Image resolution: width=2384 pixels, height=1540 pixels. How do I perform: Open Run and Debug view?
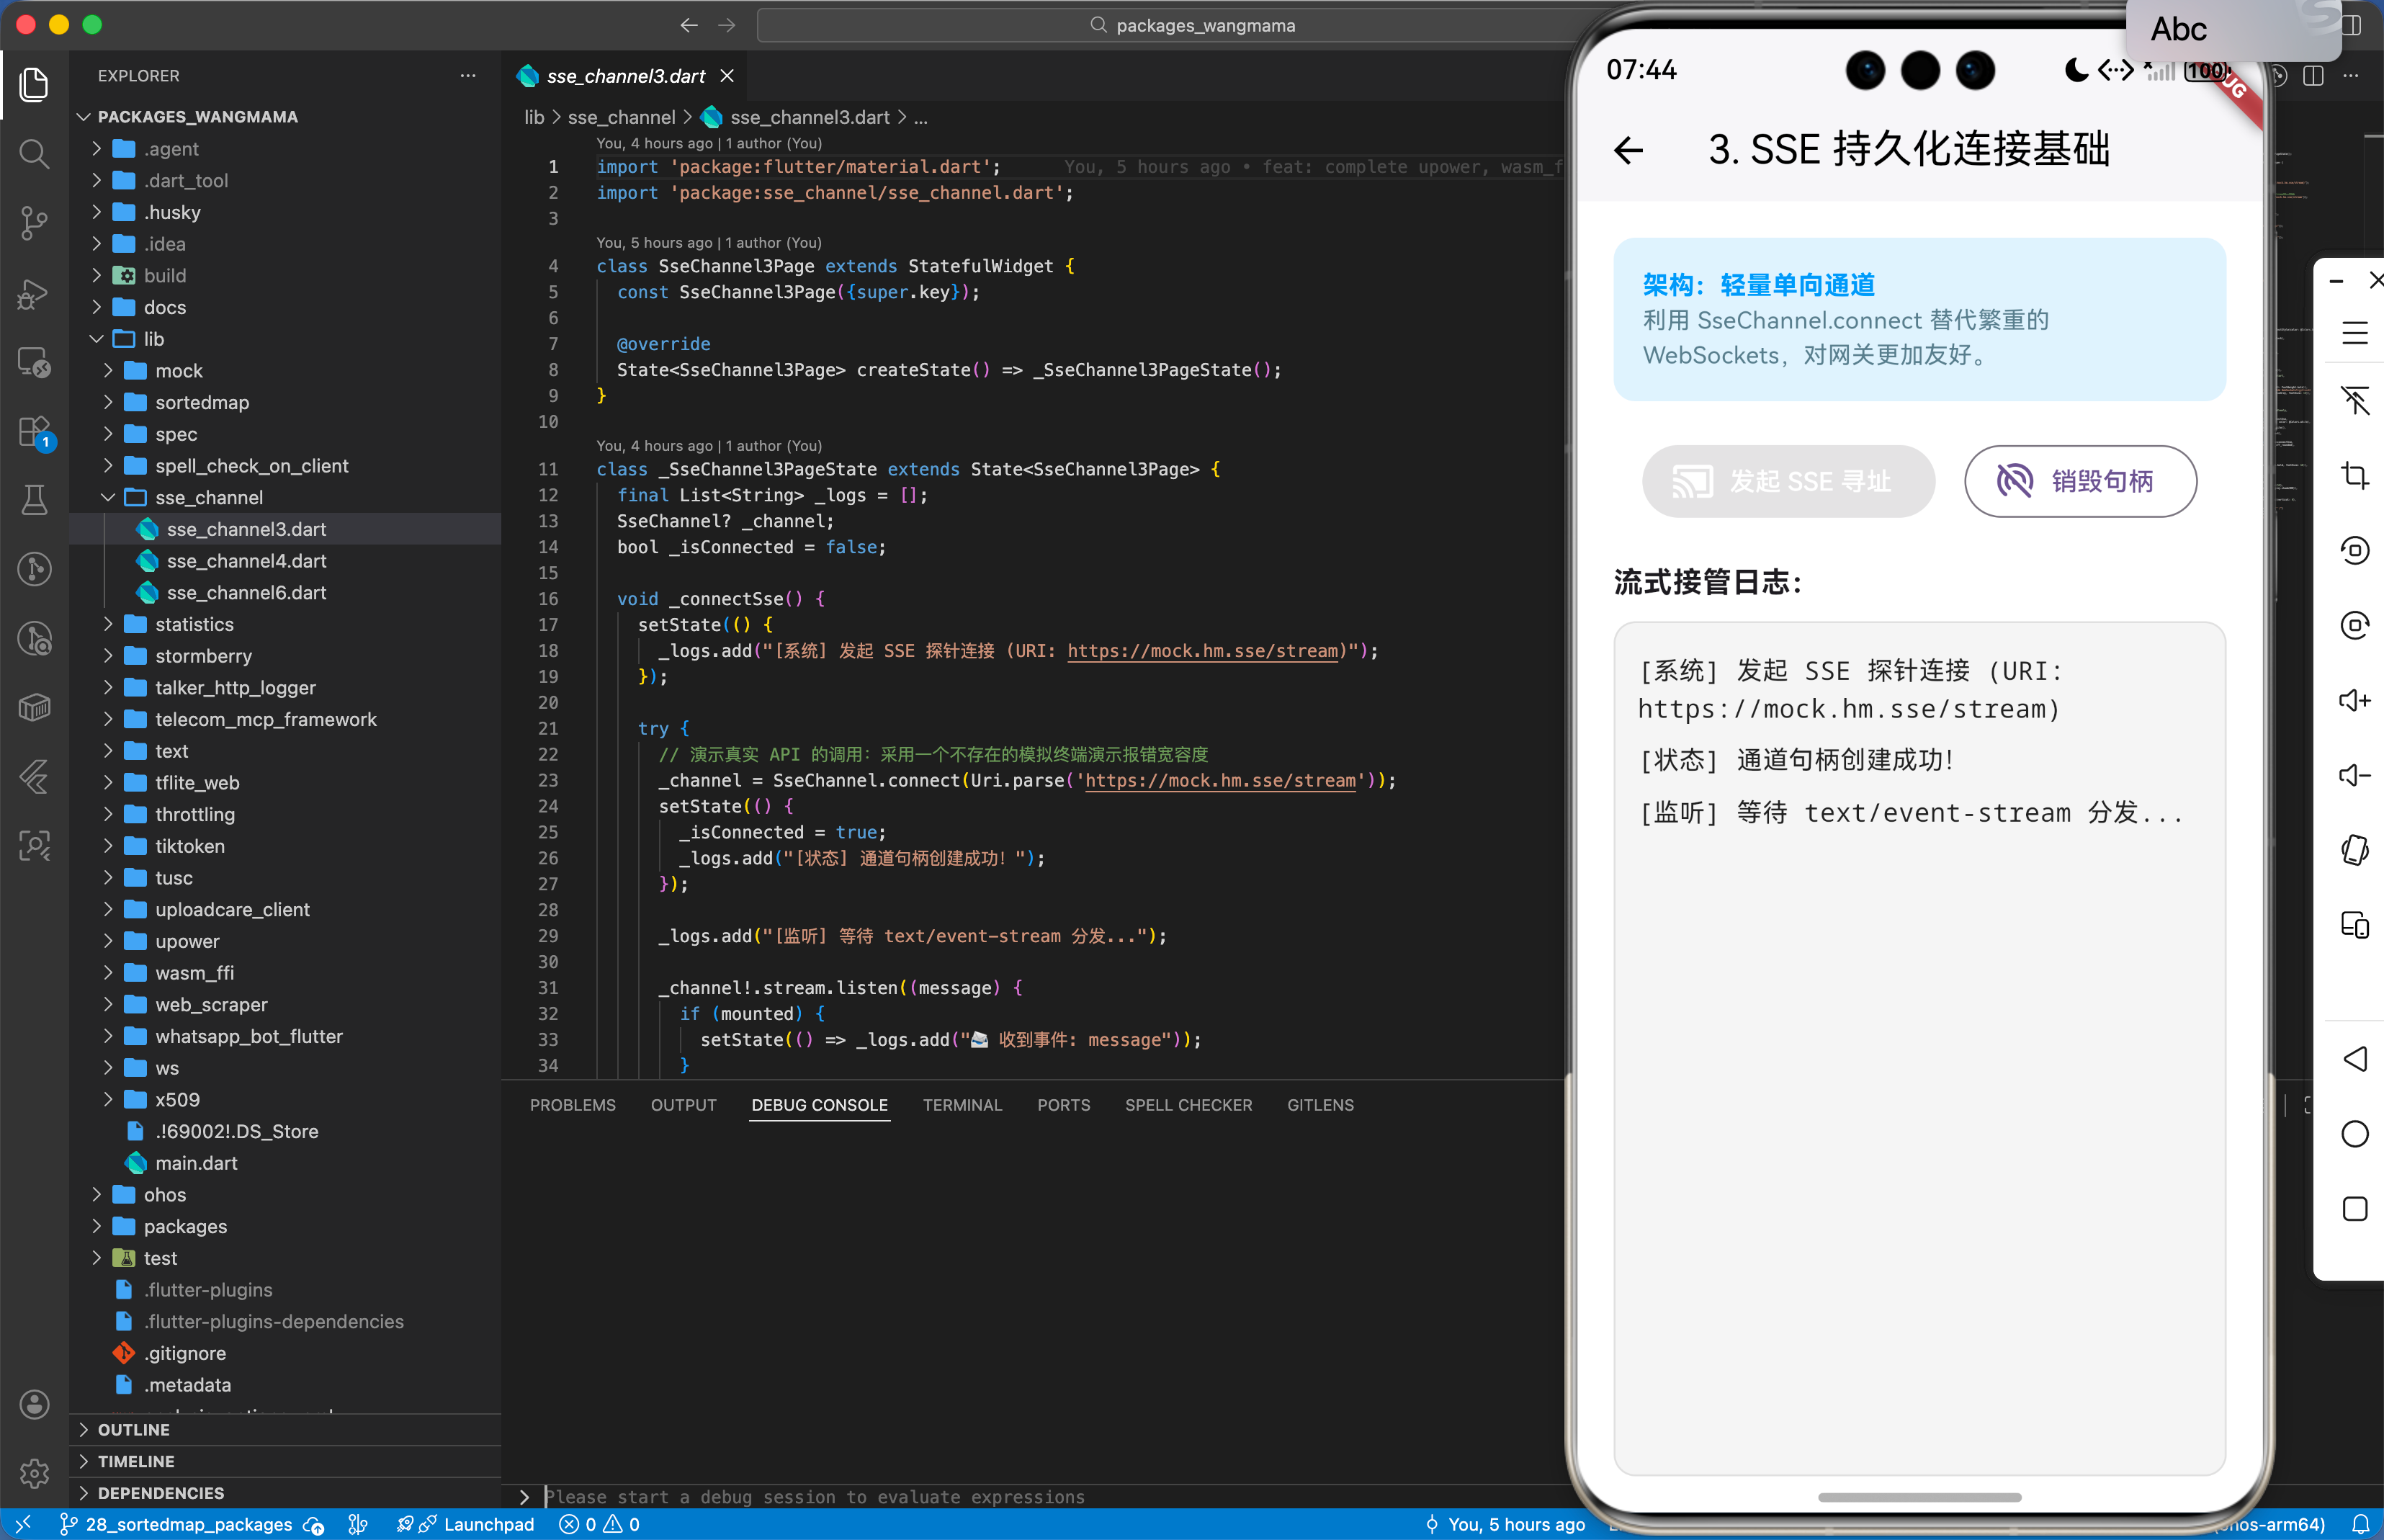[x=34, y=292]
